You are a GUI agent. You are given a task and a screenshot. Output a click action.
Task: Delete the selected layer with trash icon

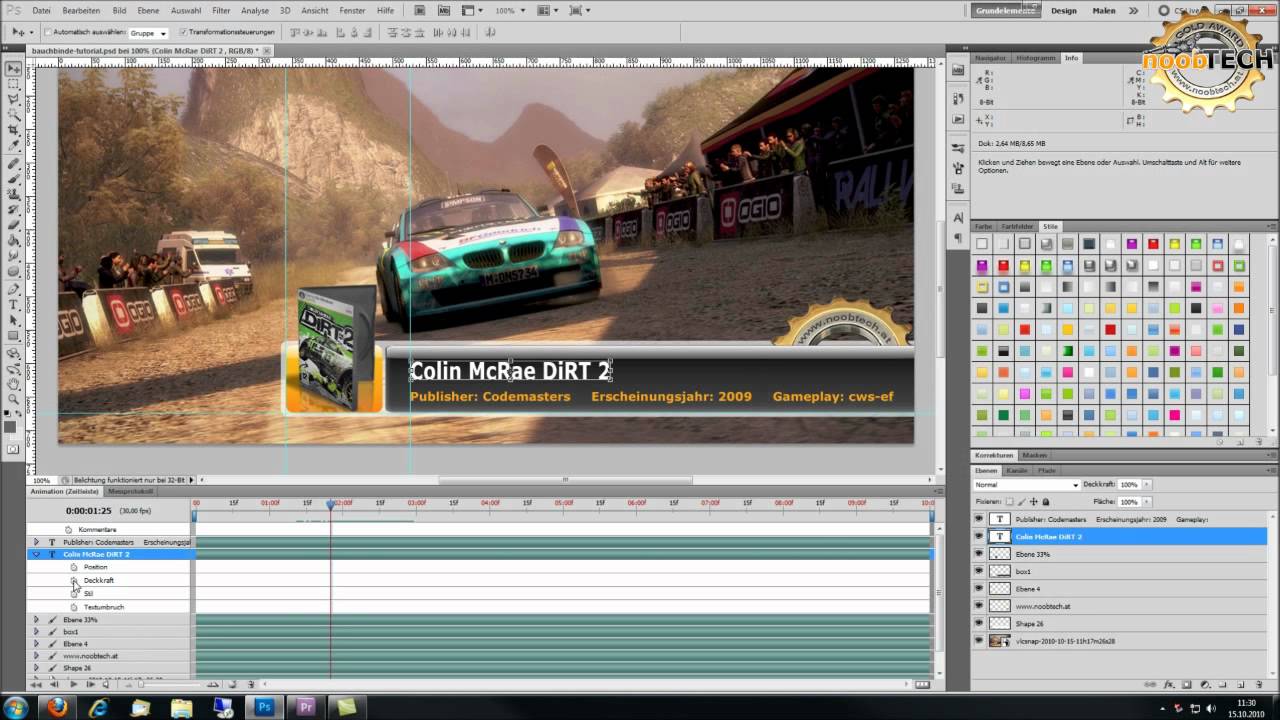pos(1259,684)
